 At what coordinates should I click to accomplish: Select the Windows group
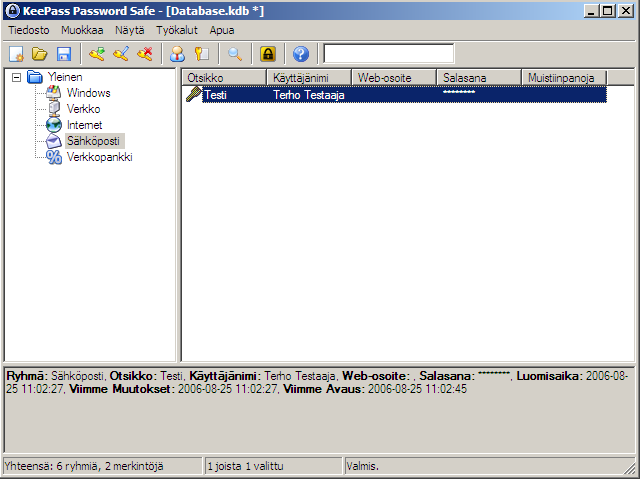pyautogui.click(x=89, y=93)
